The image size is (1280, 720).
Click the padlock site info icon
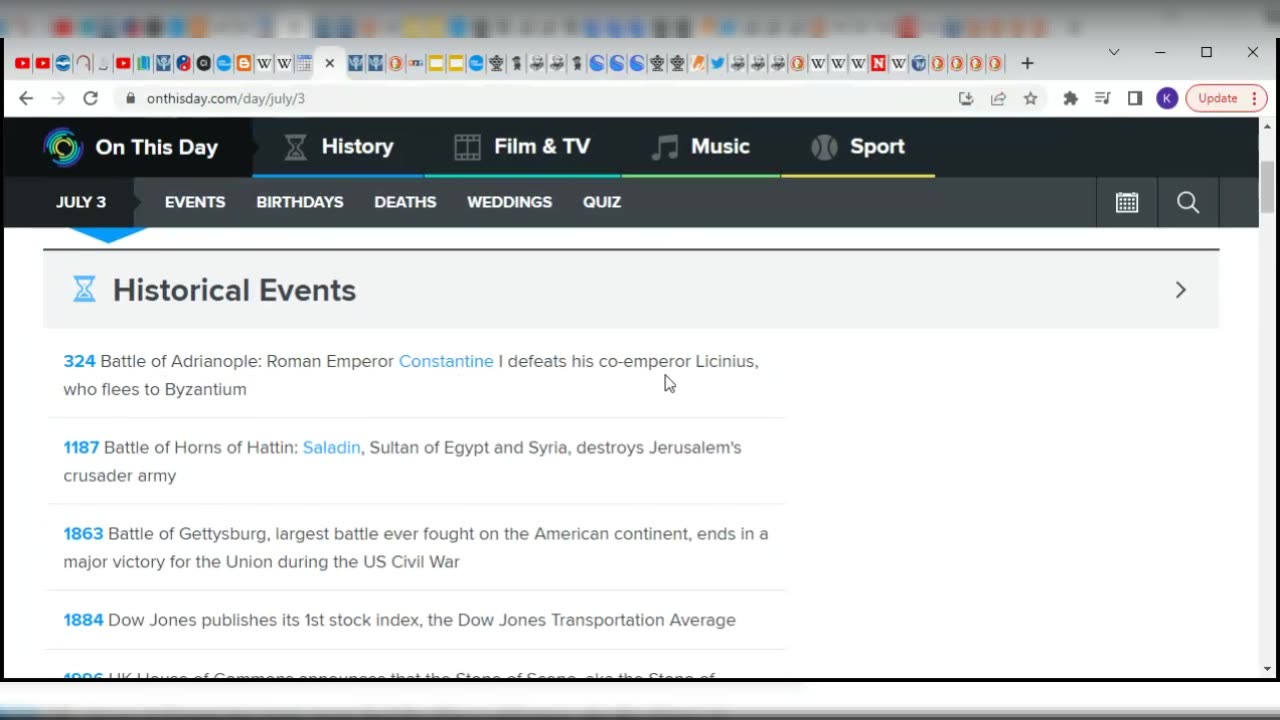(x=130, y=98)
